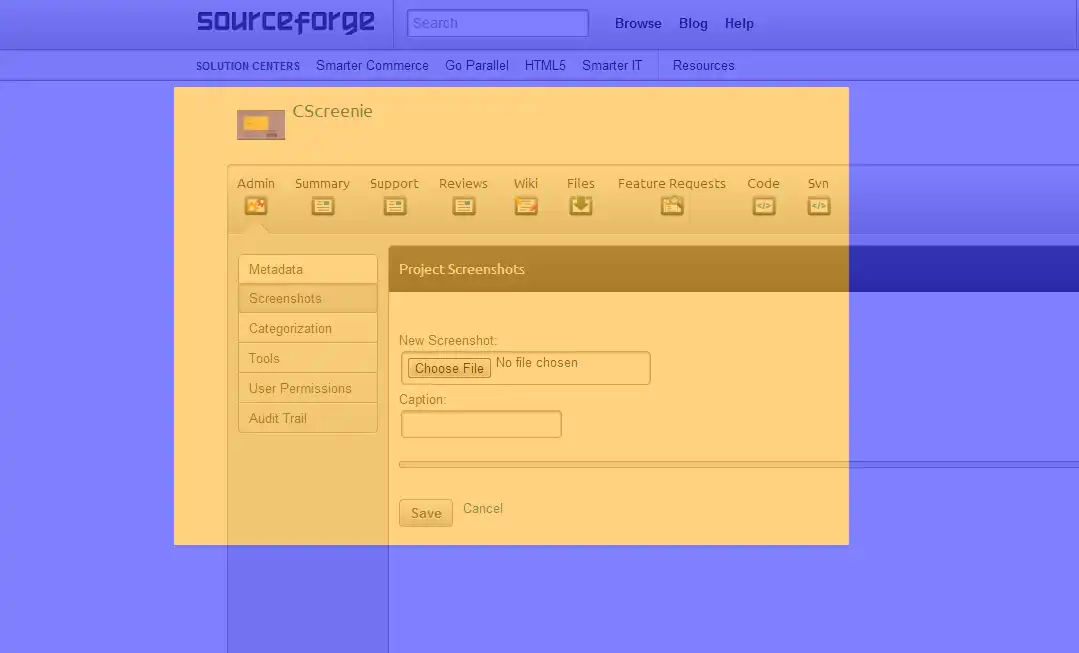Open the Smarter IT solution center
This screenshot has width=1079, height=653.
(612, 65)
